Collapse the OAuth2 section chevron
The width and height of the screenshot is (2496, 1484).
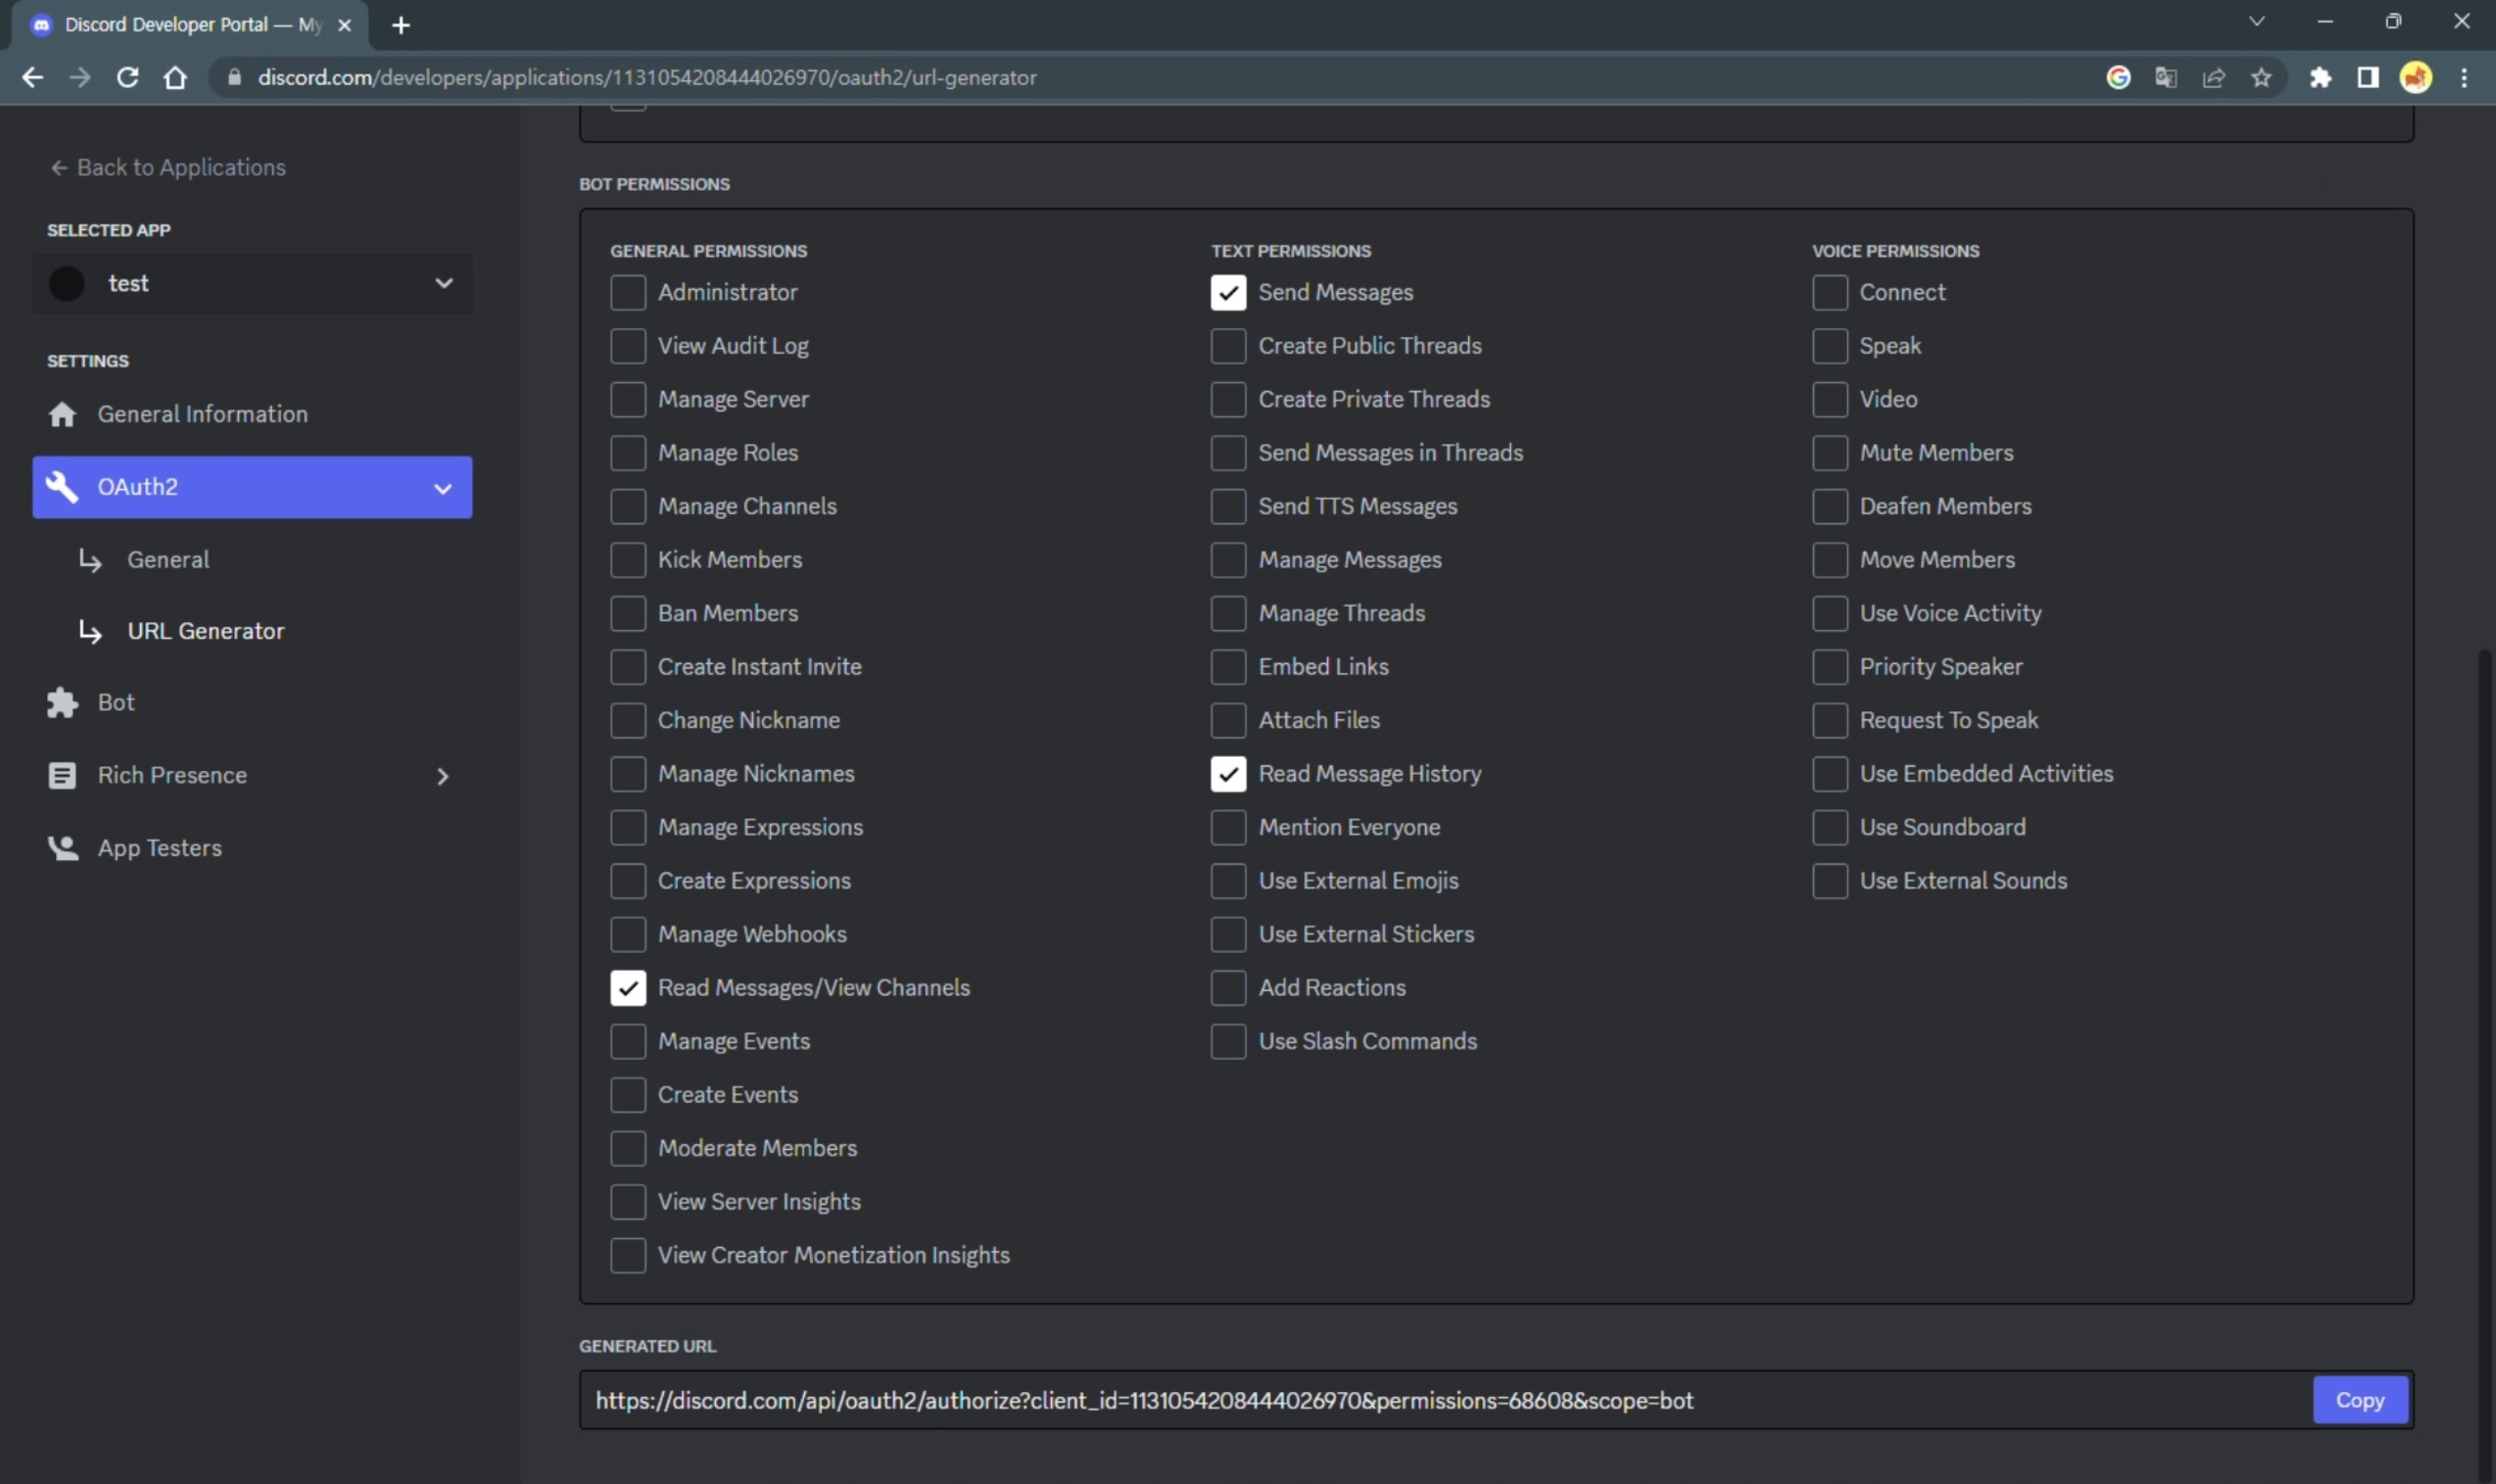coord(443,488)
